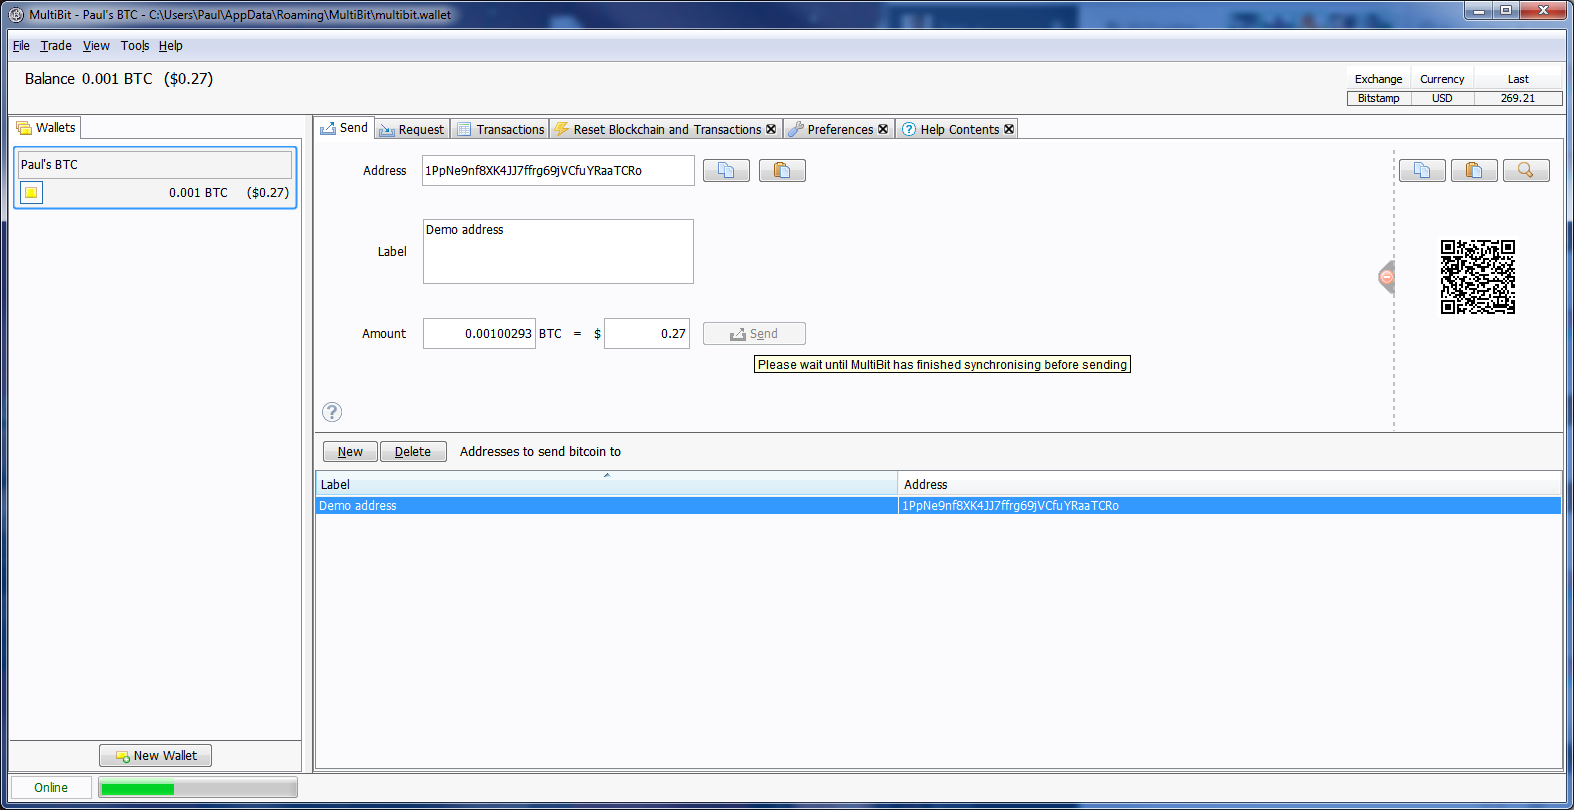Click the MultiBit app icon in the title bar
Image resolution: width=1574 pixels, height=810 pixels.
click(16, 15)
